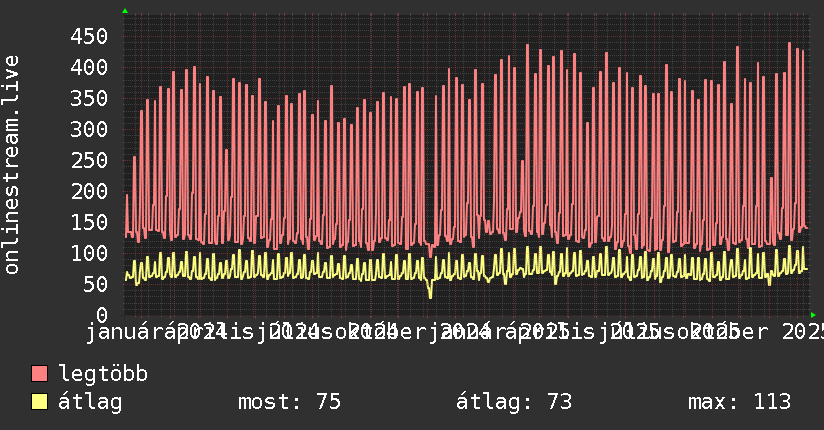824x430 pixels.
Task: Click the 0 y-axis label
Action: click(x=102, y=315)
